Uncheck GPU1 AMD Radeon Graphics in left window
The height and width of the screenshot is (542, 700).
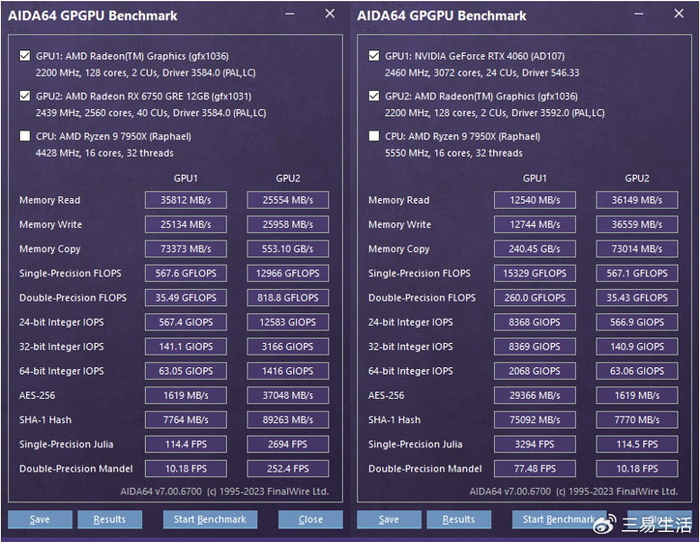[25, 57]
